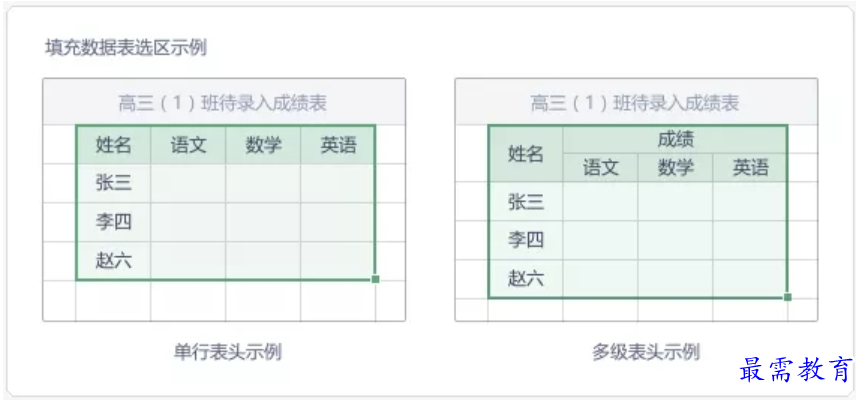This screenshot has width=861, height=401.
Task: Click the 赵六 cell in the left table
Action: (114, 261)
